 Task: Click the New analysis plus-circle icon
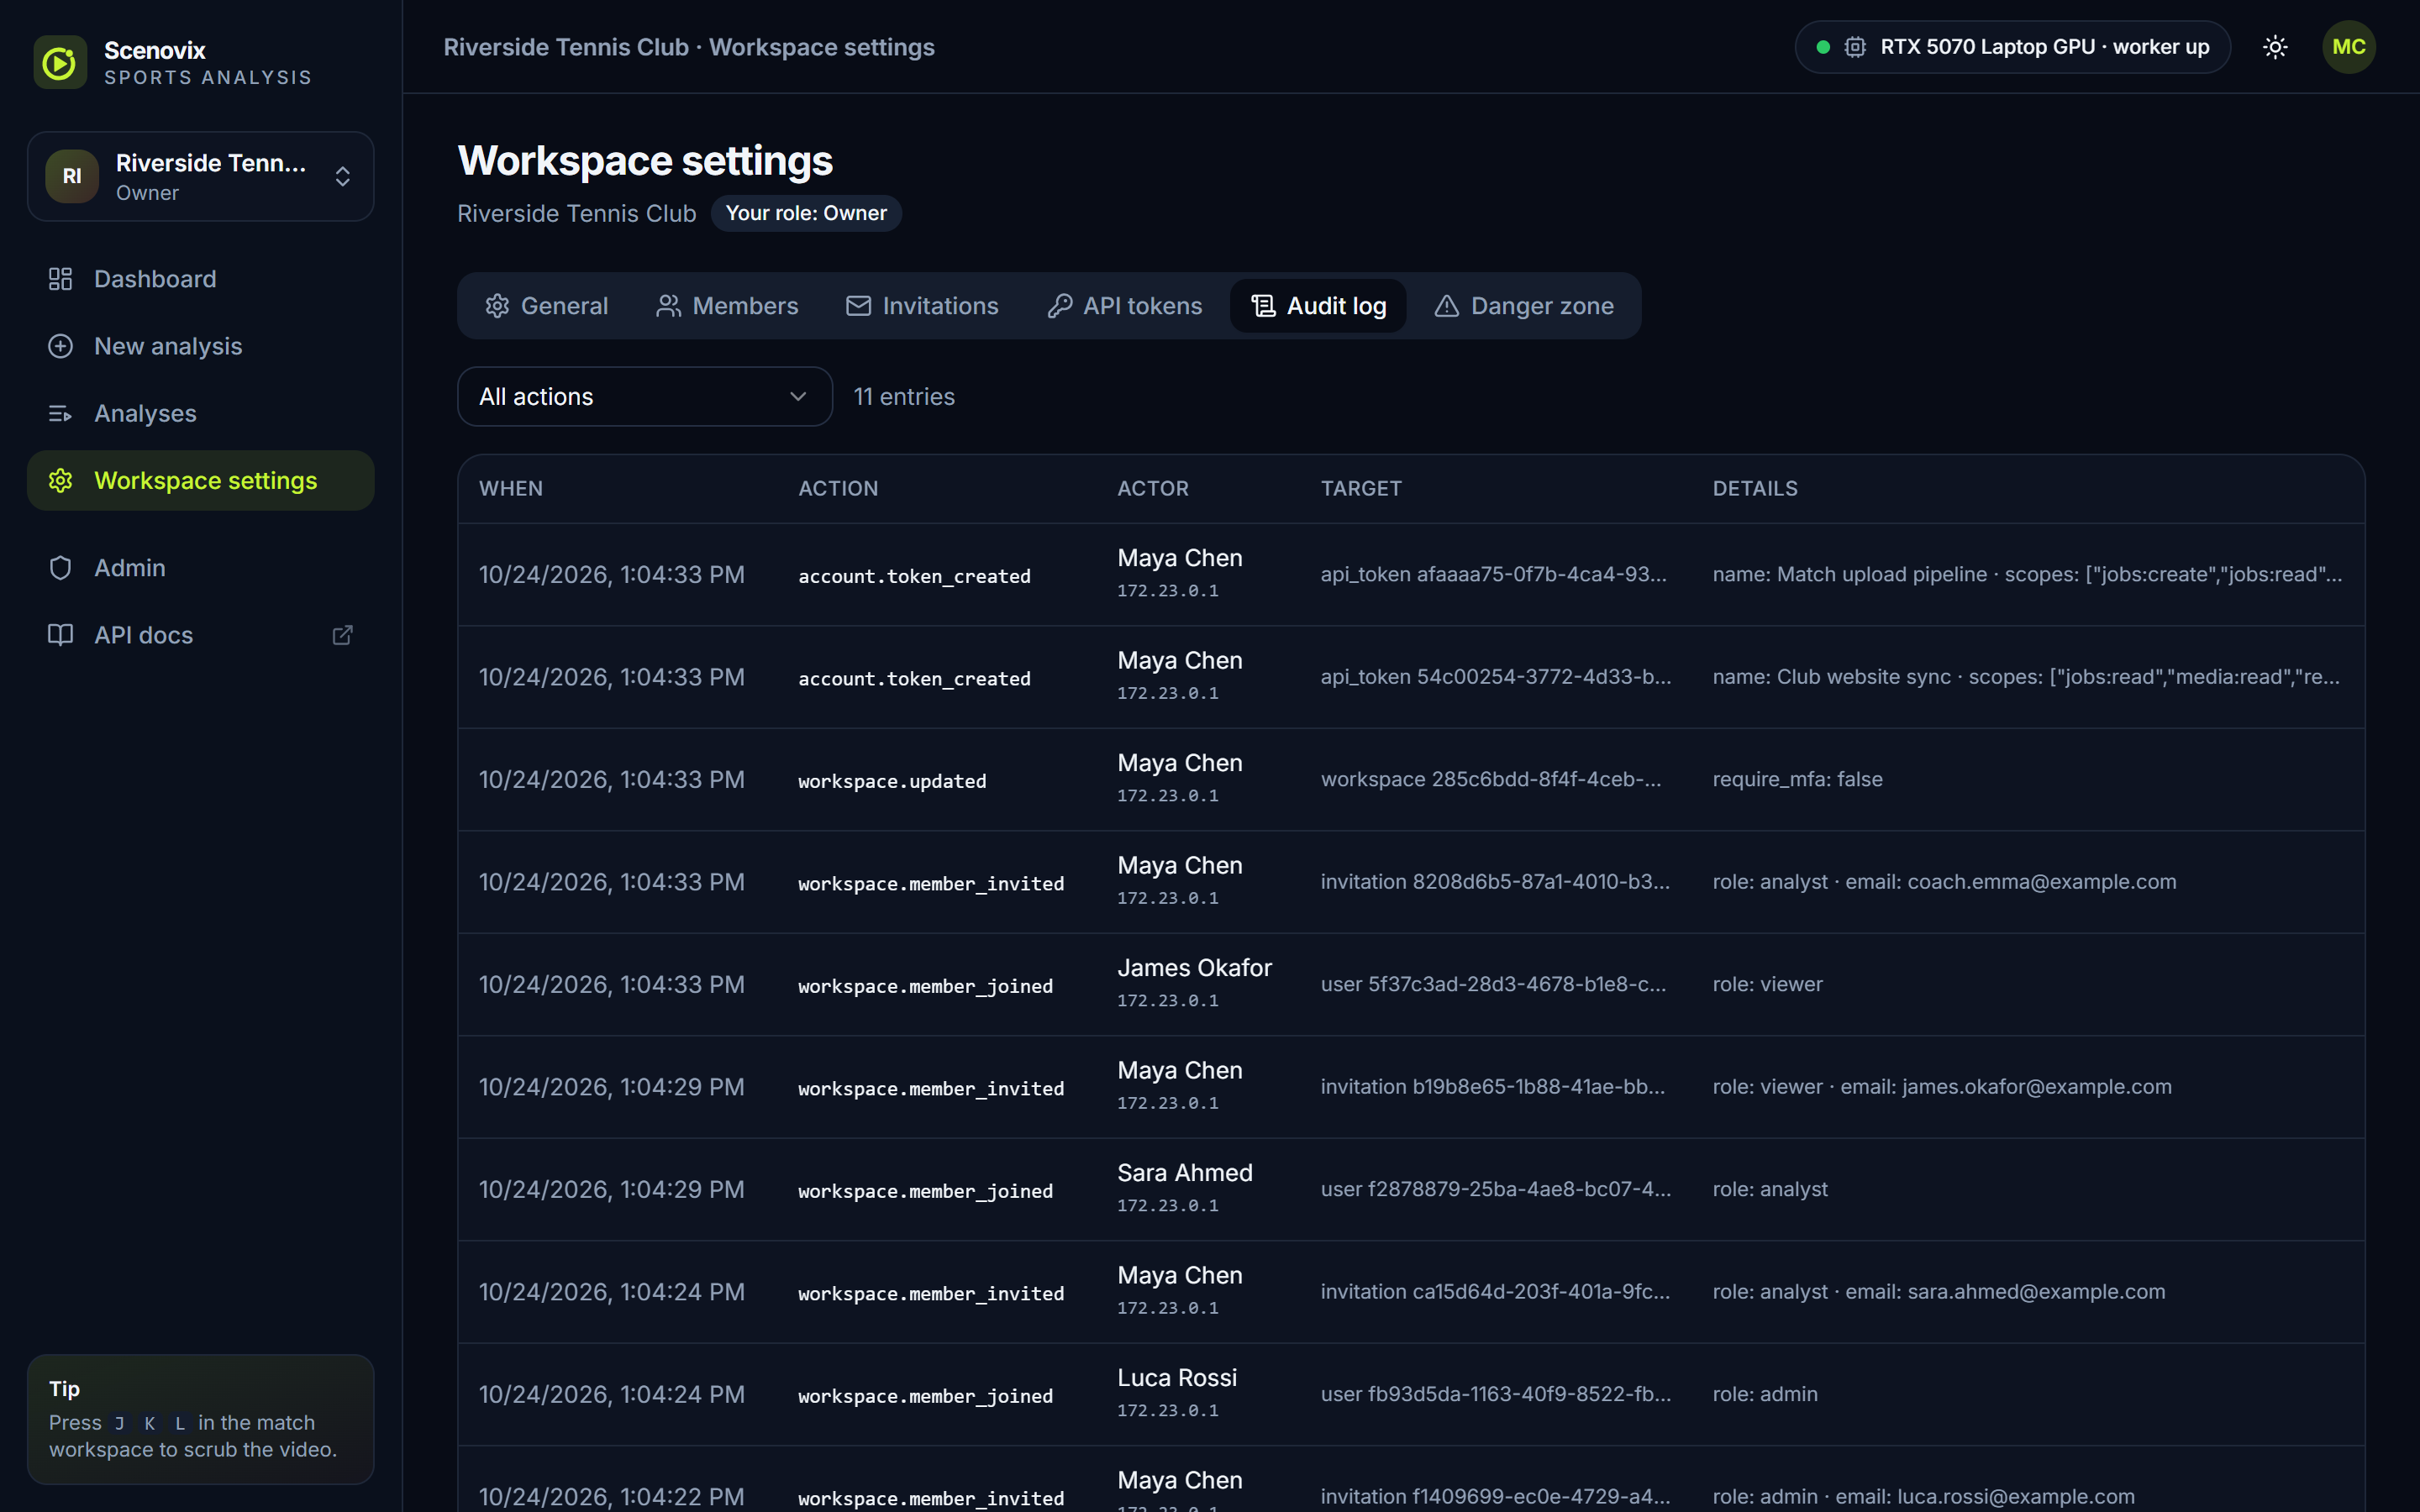tap(60, 346)
